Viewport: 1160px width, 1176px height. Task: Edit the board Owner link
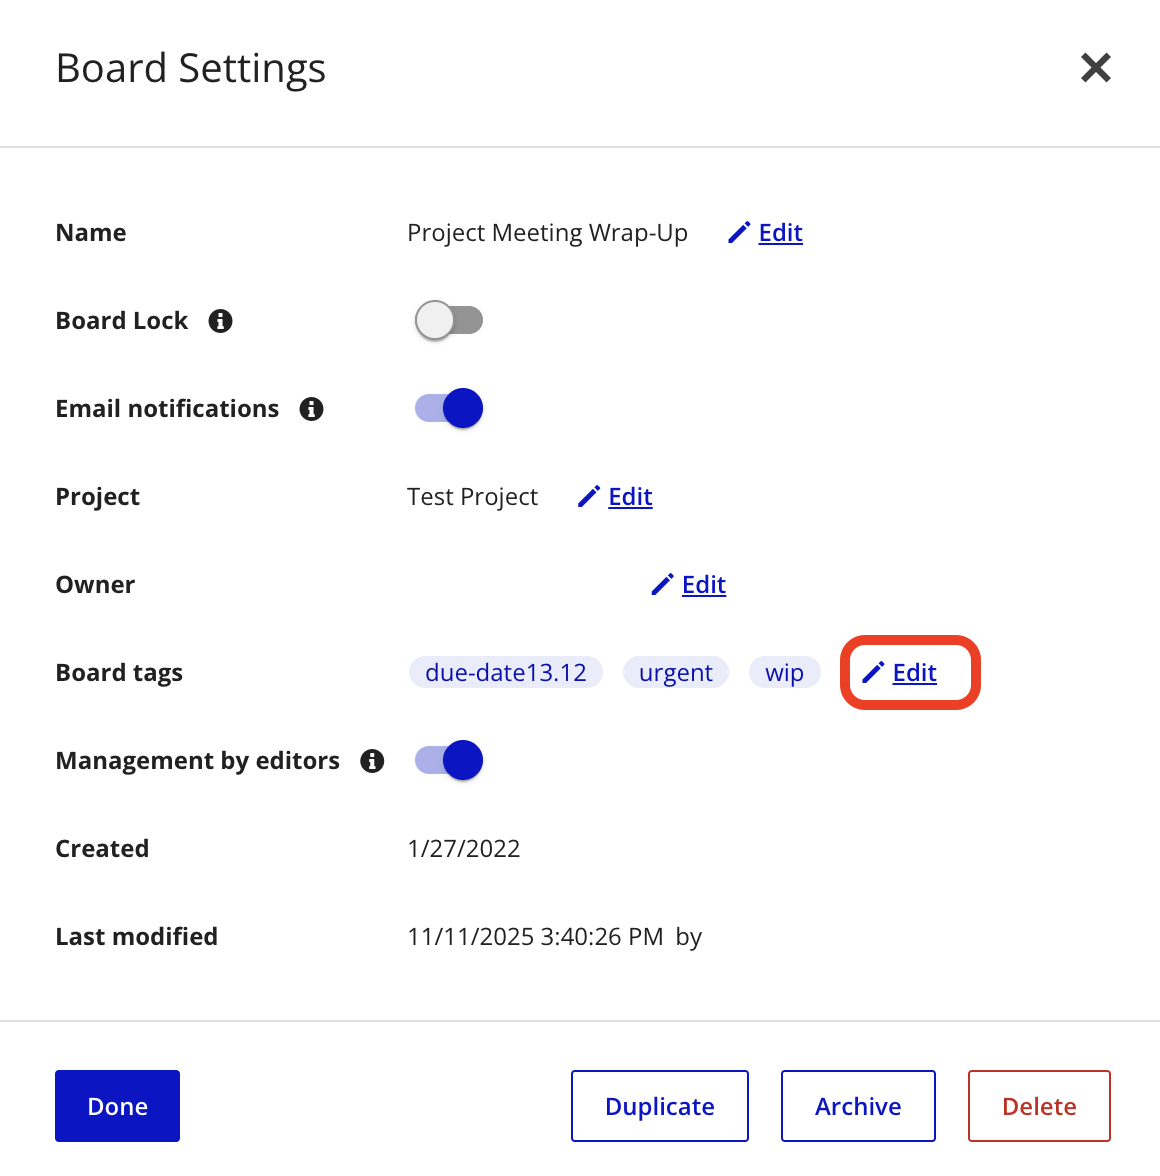tap(704, 585)
